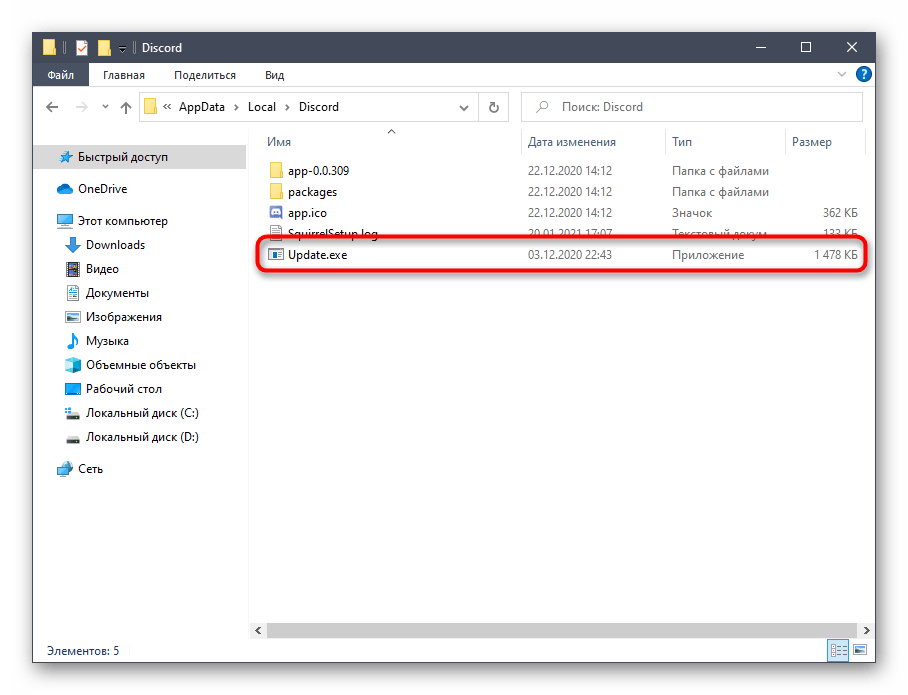
Task: Open the address bar history dropdown
Action: 464,107
